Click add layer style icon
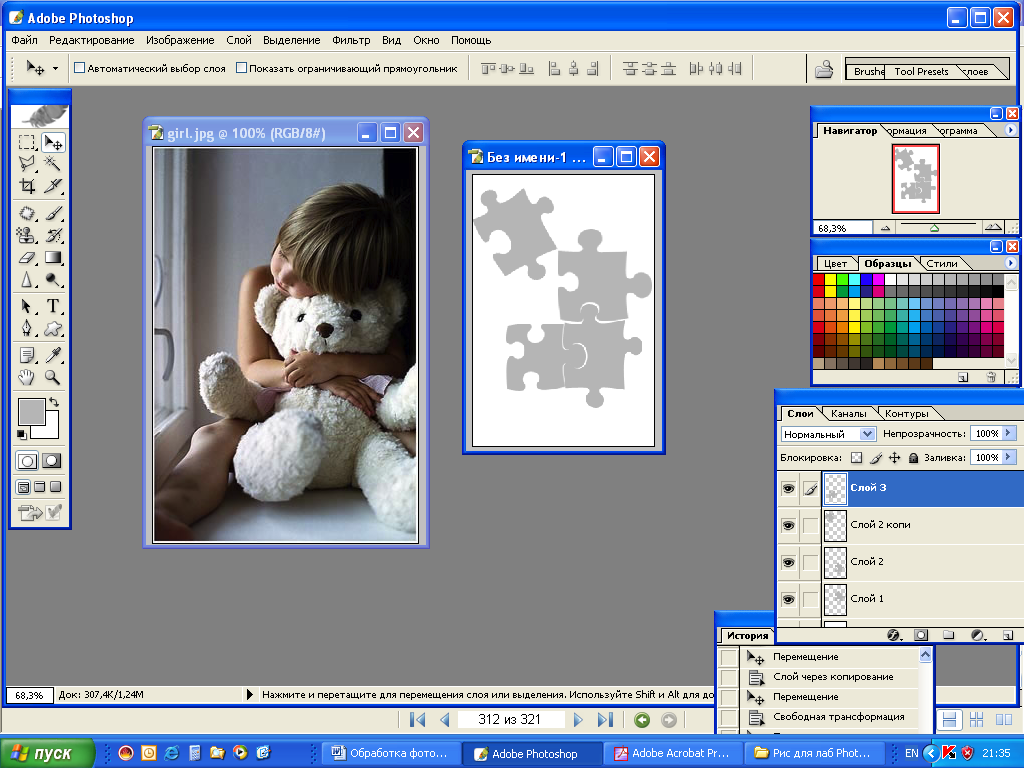This screenshot has height=768, width=1024. pos(894,635)
